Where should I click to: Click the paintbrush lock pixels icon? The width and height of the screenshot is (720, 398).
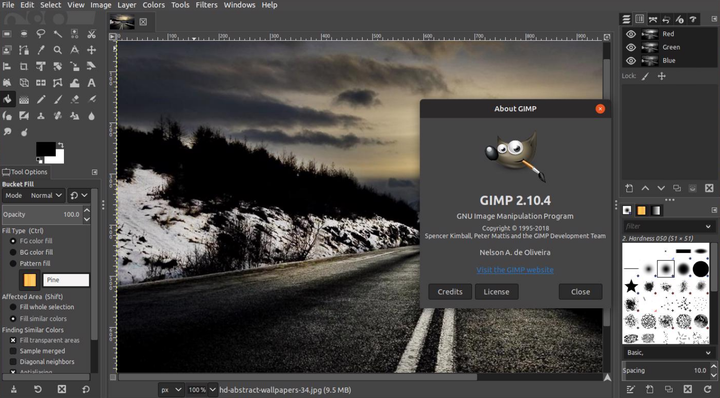[x=645, y=76]
